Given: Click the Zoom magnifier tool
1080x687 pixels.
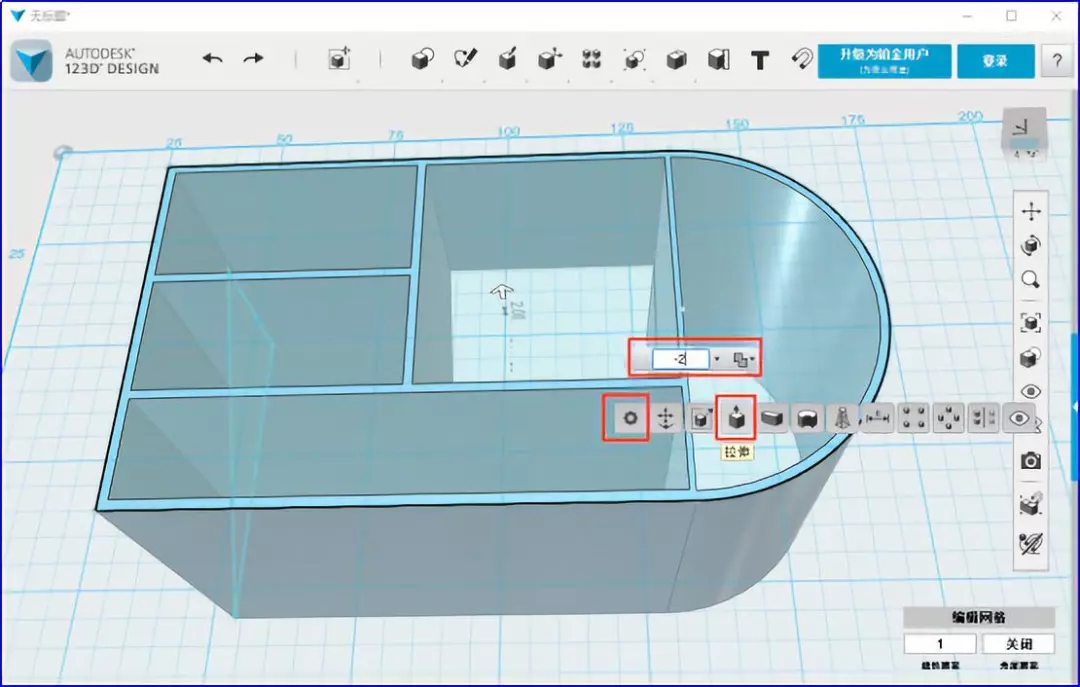Looking at the screenshot, I should tap(1030, 280).
